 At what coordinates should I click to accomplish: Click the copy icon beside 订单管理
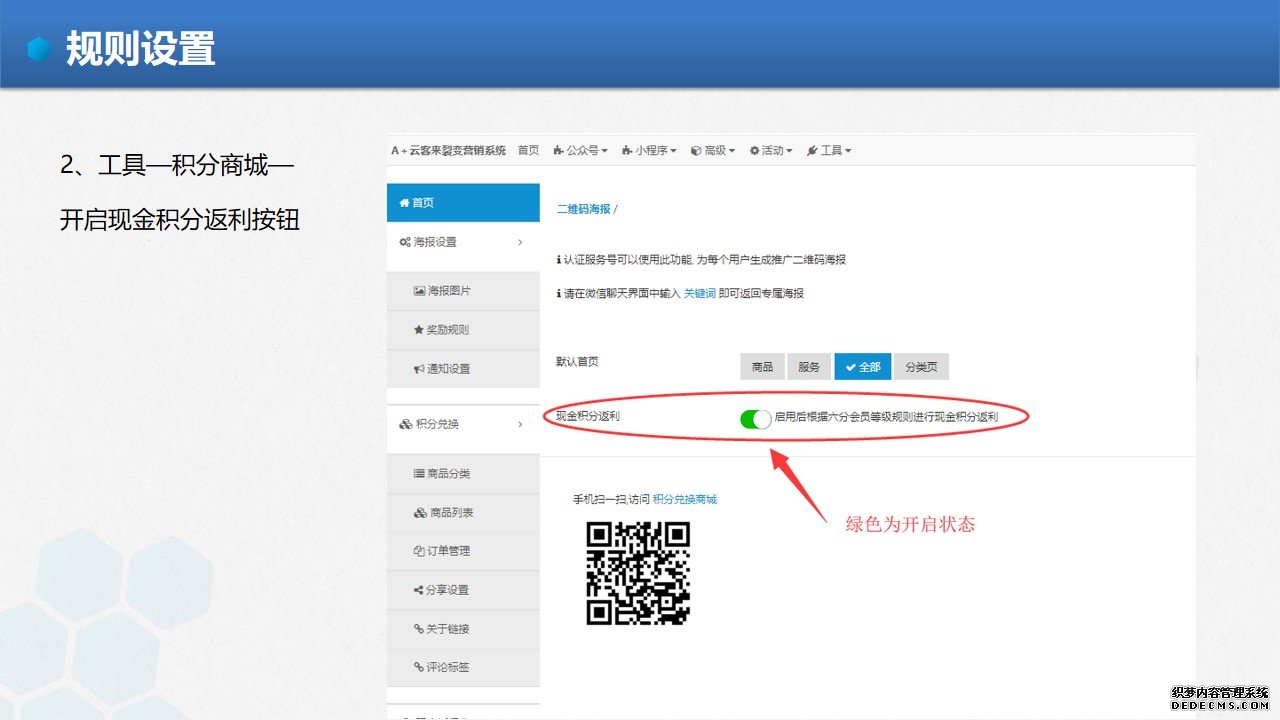click(x=420, y=551)
